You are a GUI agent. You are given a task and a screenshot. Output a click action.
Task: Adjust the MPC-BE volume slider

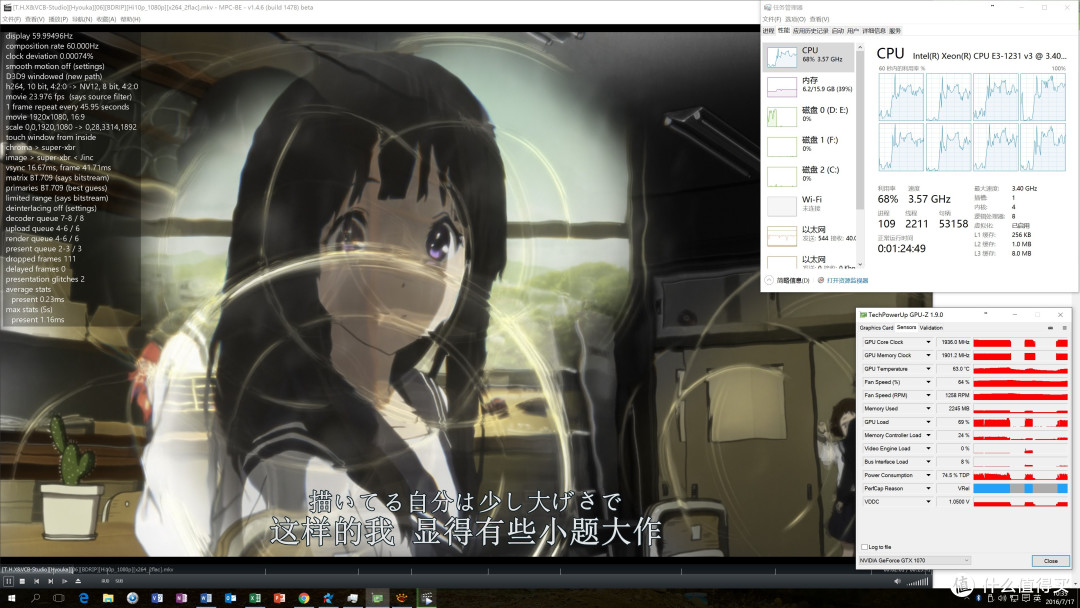click(x=917, y=581)
